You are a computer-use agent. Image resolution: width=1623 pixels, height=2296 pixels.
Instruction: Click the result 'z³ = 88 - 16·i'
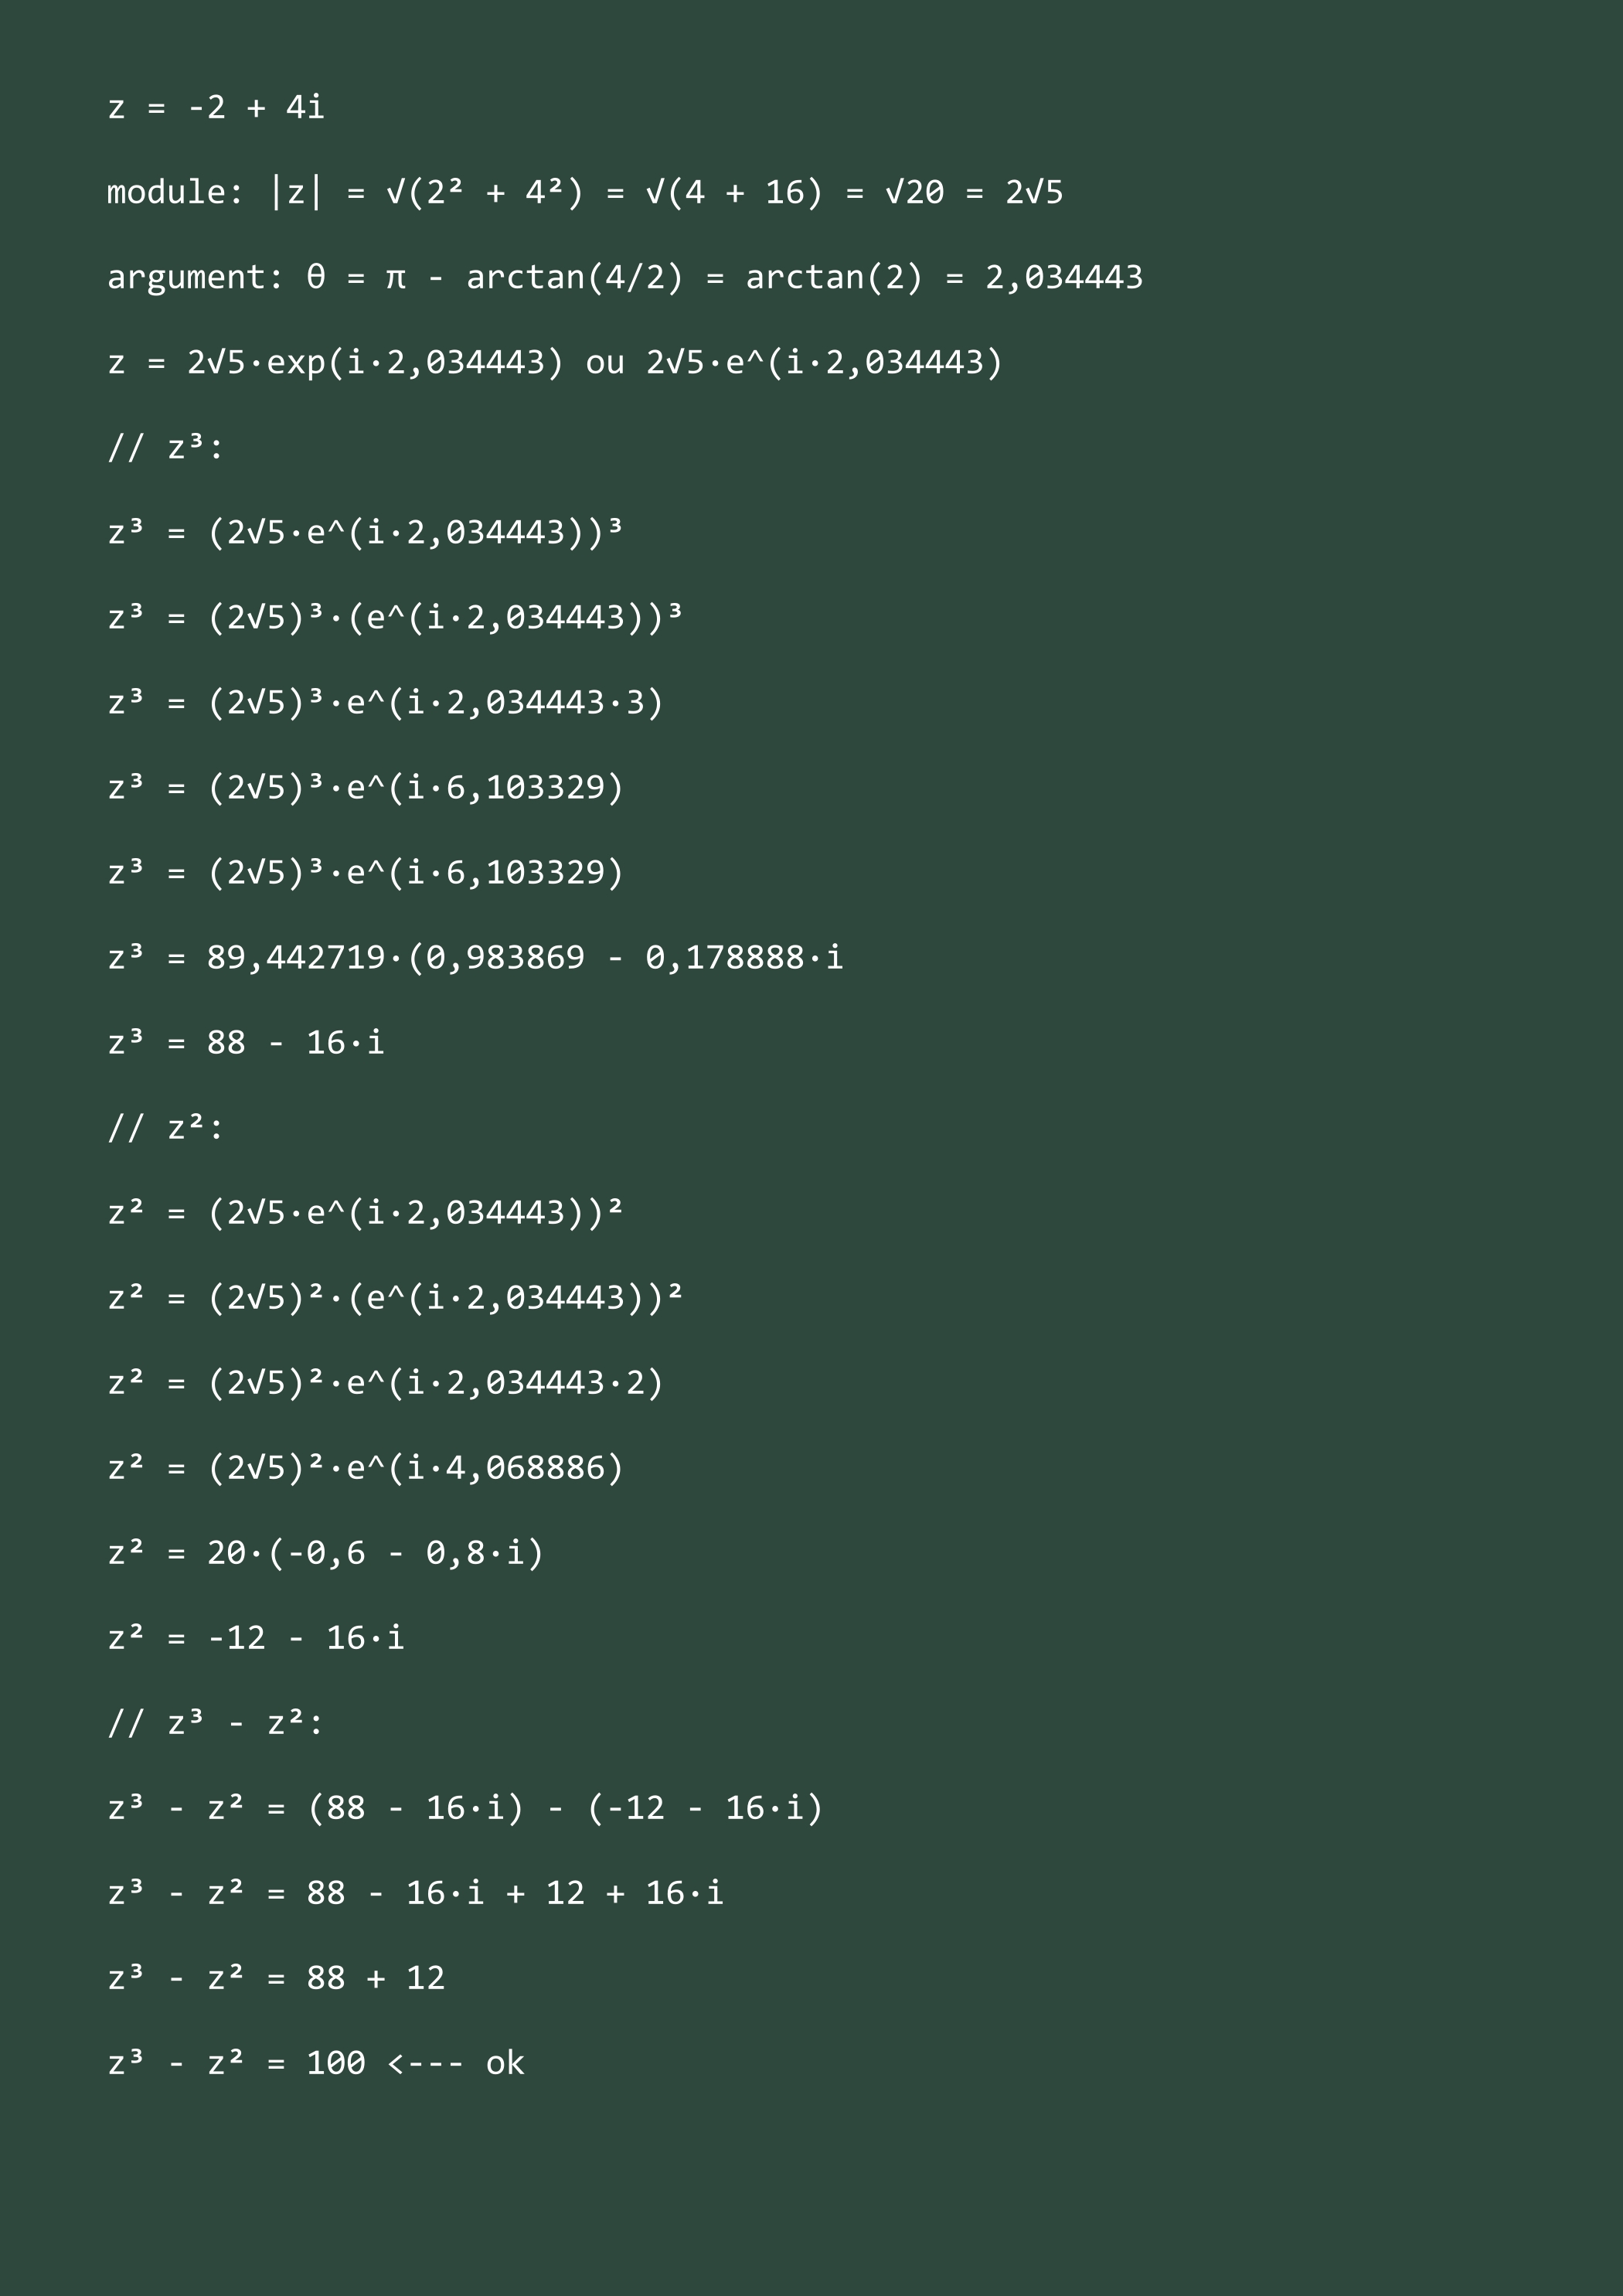point(246,1042)
